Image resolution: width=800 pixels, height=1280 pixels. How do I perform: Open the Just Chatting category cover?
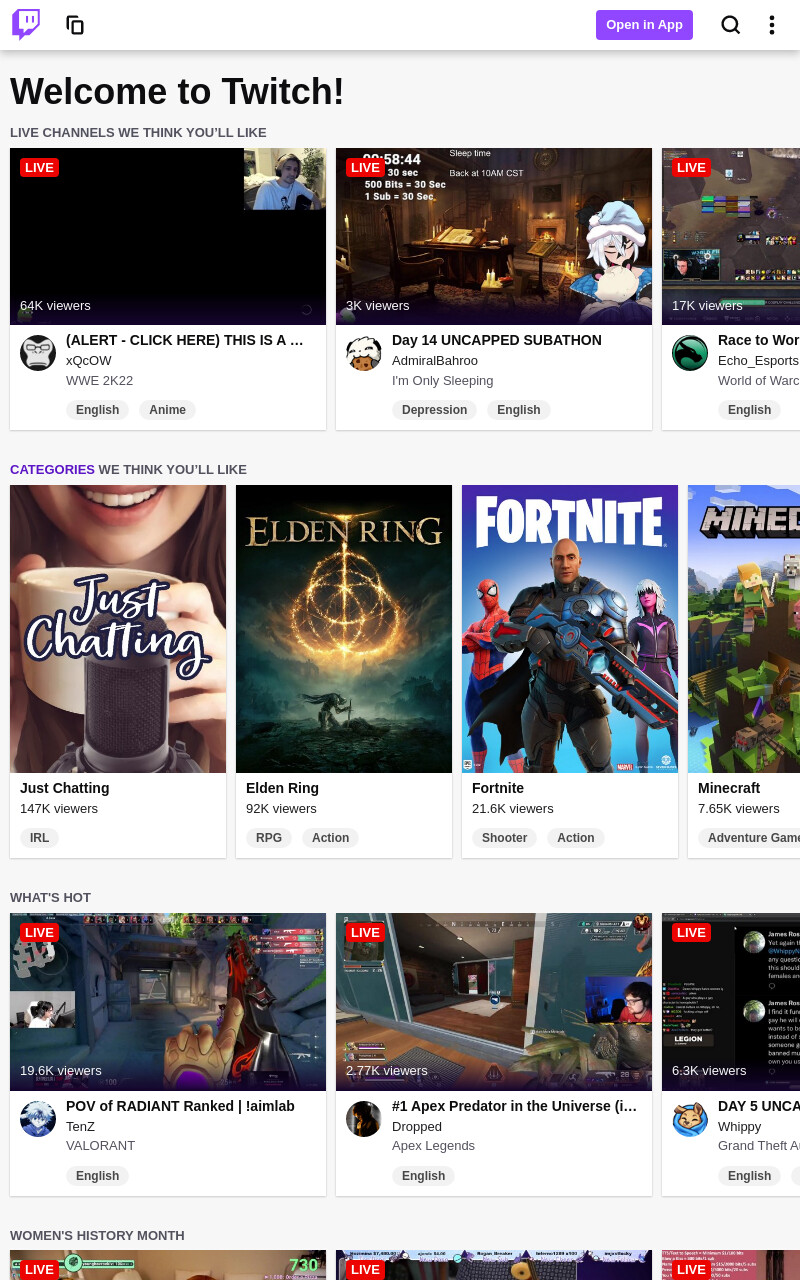coord(118,629)
